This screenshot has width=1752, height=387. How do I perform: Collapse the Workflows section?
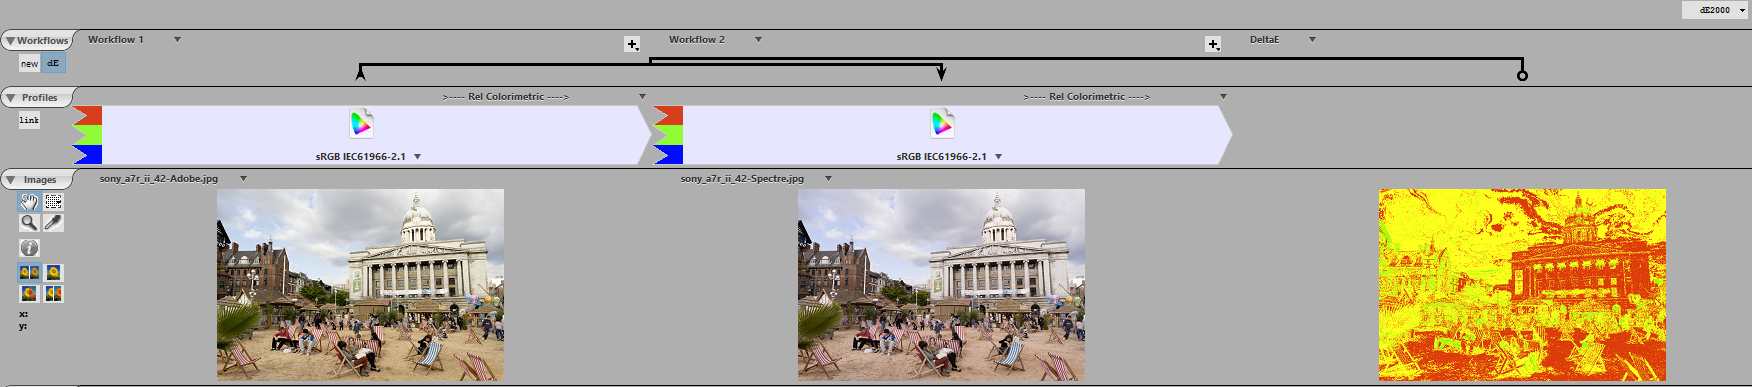10,41
